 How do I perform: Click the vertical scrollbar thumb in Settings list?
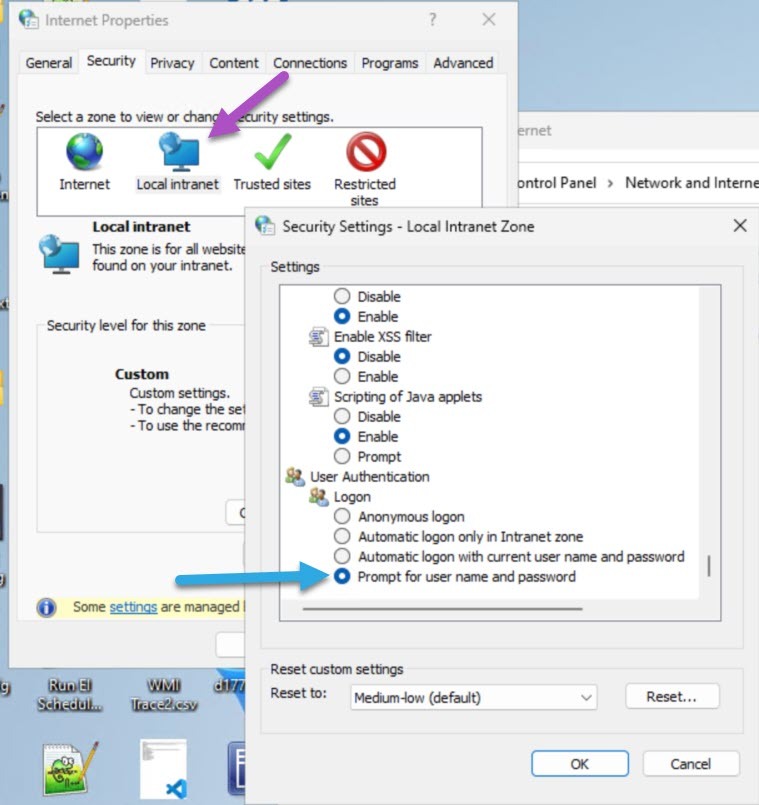click(709, 566)
